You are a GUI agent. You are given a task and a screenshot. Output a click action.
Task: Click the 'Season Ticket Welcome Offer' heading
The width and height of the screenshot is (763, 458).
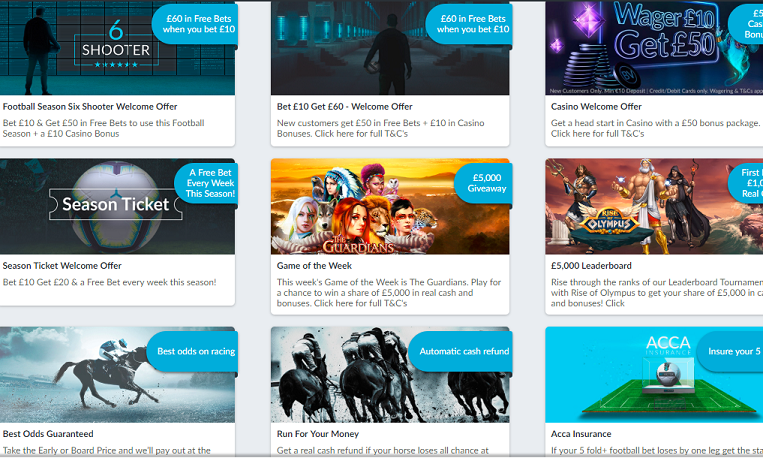tap(62, 266)
